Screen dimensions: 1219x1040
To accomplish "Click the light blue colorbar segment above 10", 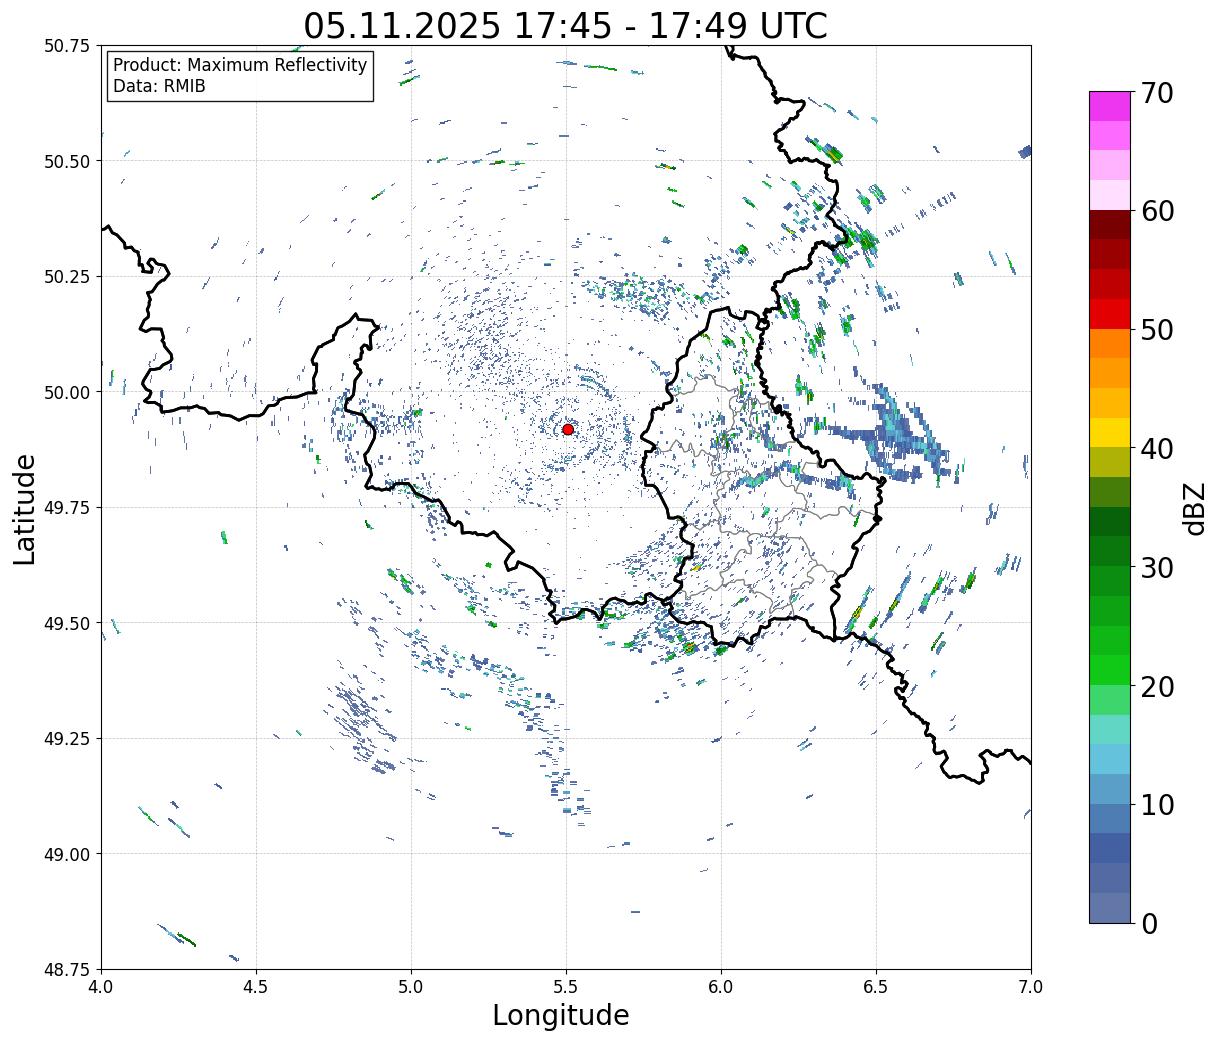I will point(1110,788).
